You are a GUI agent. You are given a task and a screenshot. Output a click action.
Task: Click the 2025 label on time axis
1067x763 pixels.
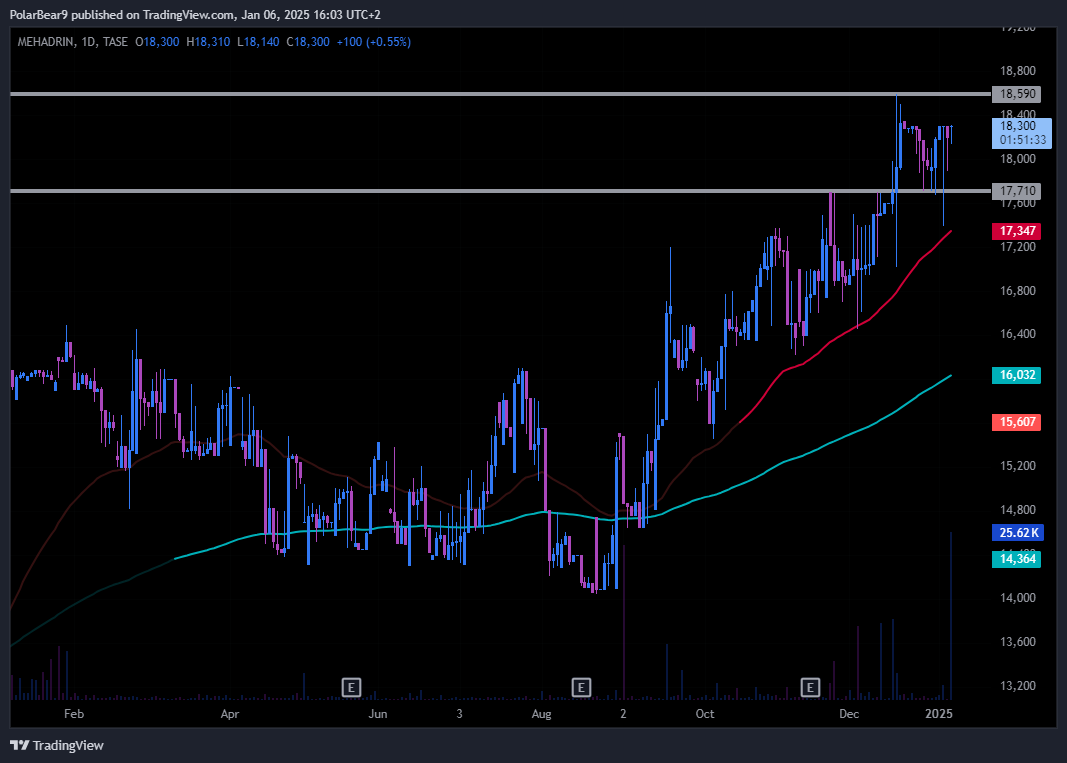pyautogui.click(x=939, y=714)
